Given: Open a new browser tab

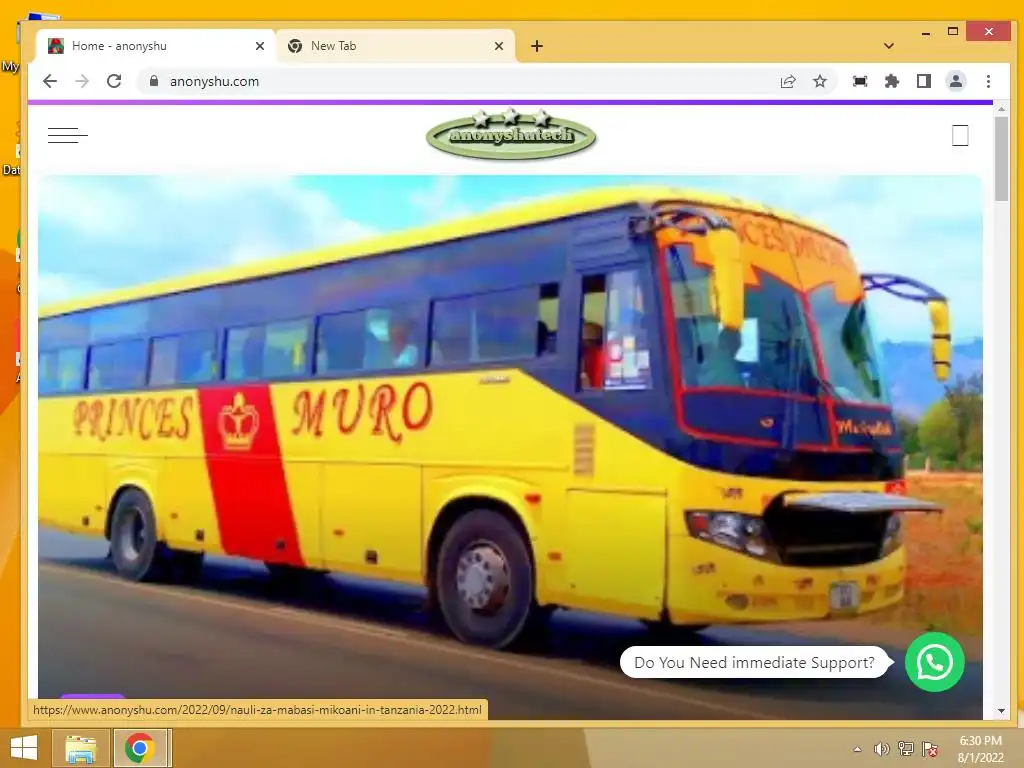Looking at the screenshot, I should click(x=537, y=46).
